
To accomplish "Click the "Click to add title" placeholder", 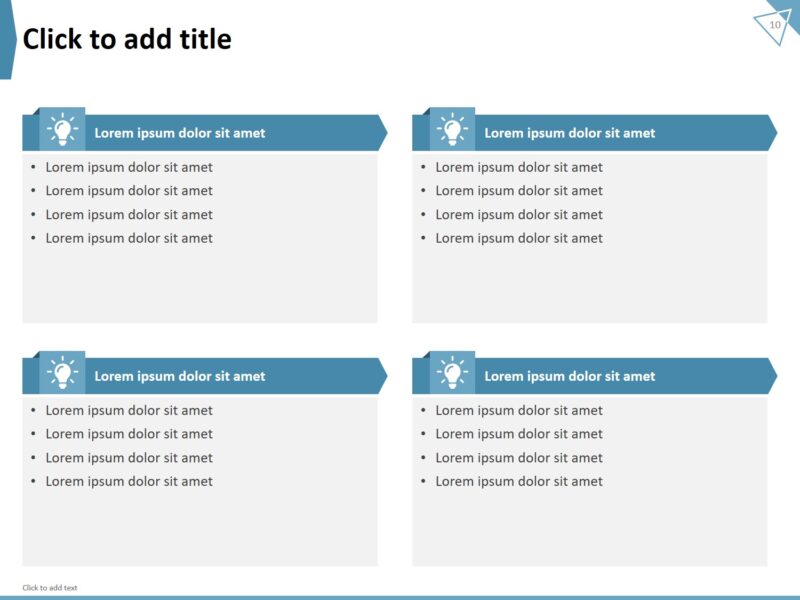I will pyautogui.click(x=127, y=39).
